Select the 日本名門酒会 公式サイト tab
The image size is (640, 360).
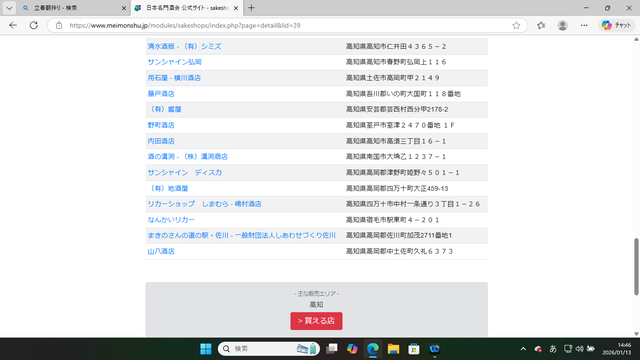187,8
